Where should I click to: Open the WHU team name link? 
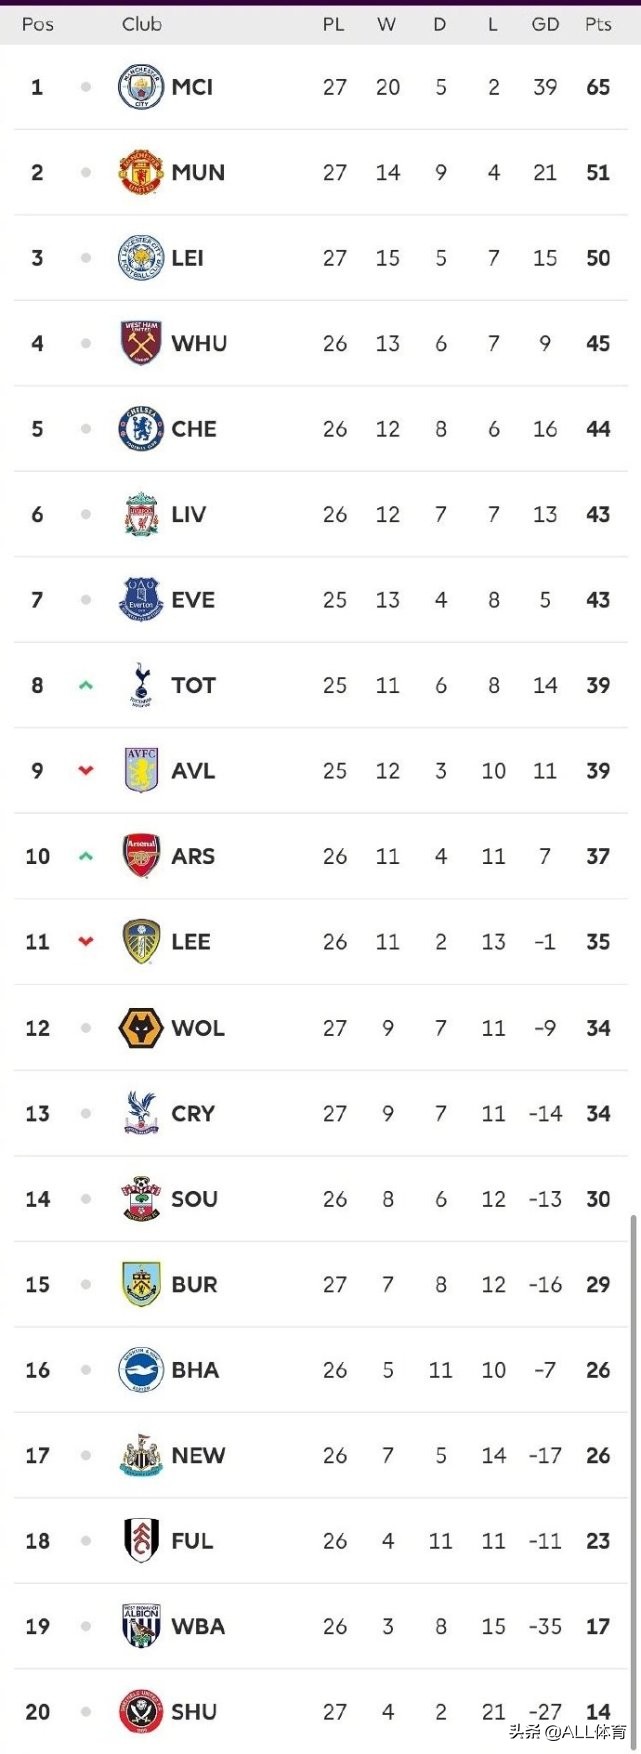(199, 344)
